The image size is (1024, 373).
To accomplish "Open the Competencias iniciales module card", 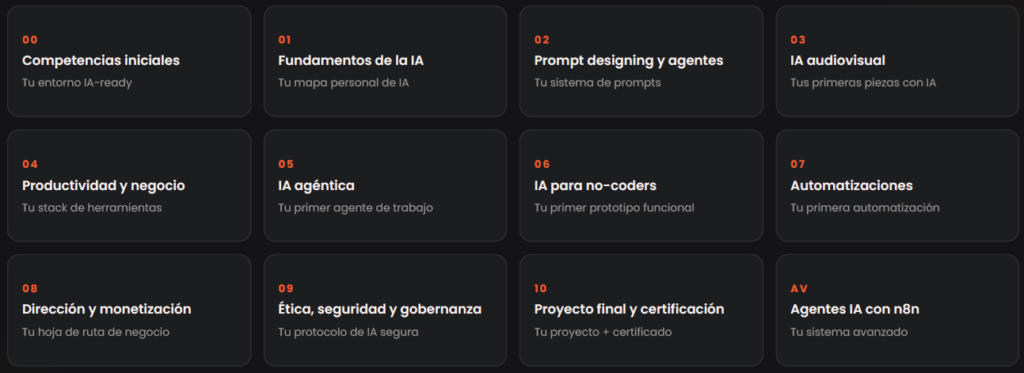I will point(129,61).
